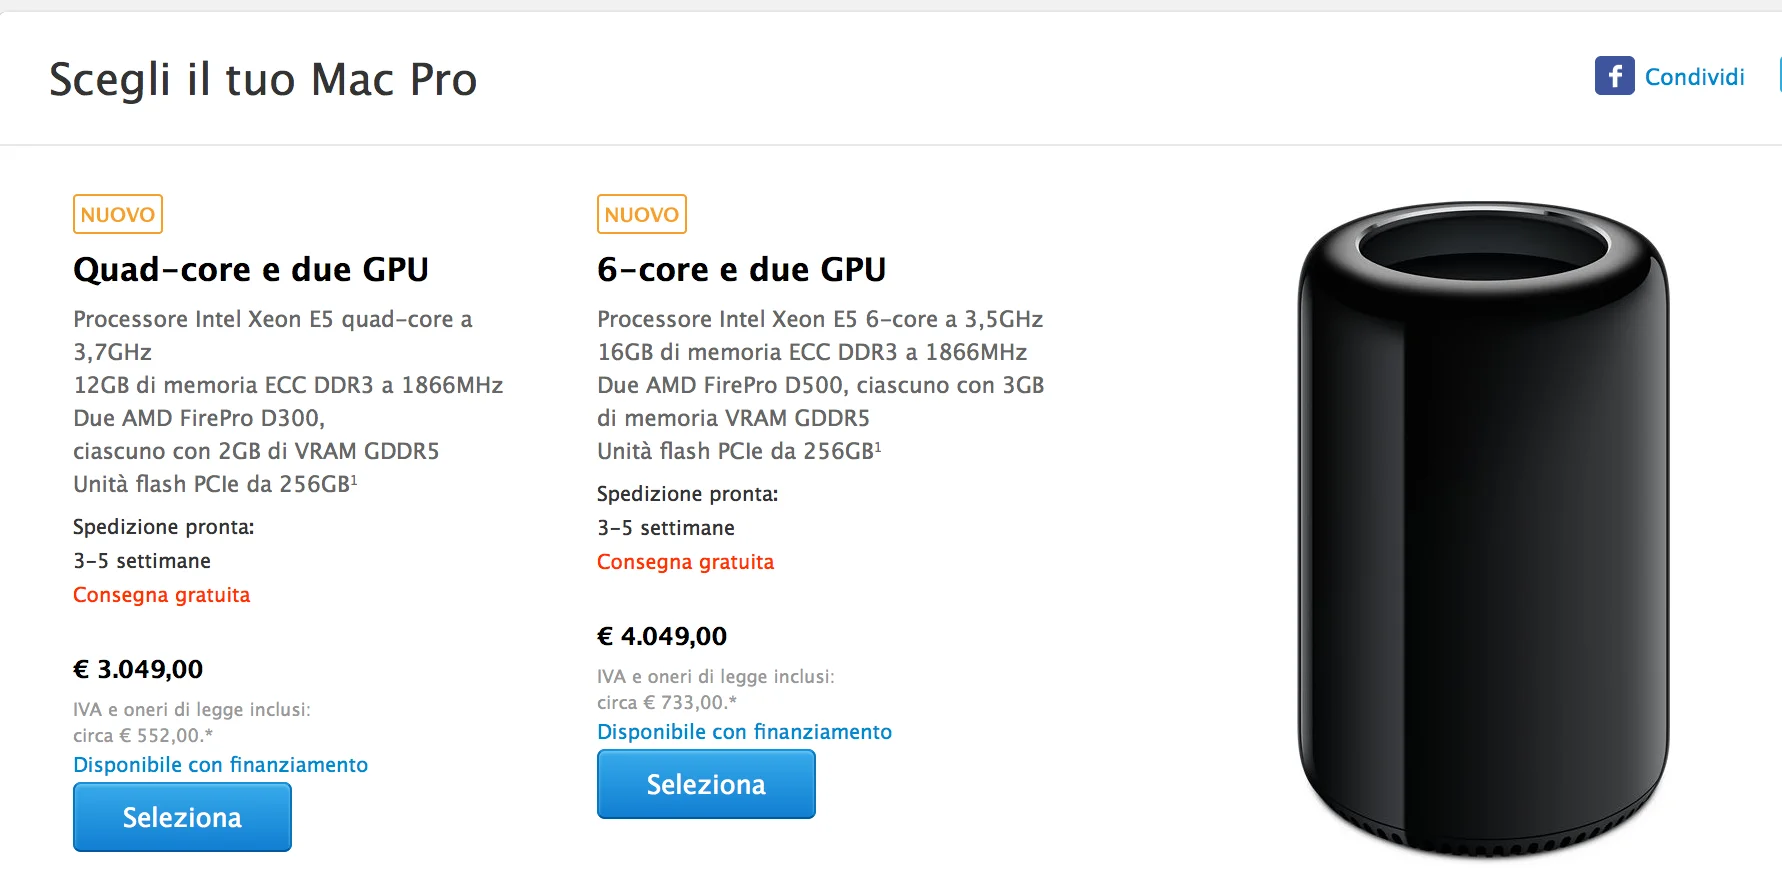Click the NUOVO badge on the Quad-core model
Viewport: 1782px width, 872px height.
tap(117, 213)
